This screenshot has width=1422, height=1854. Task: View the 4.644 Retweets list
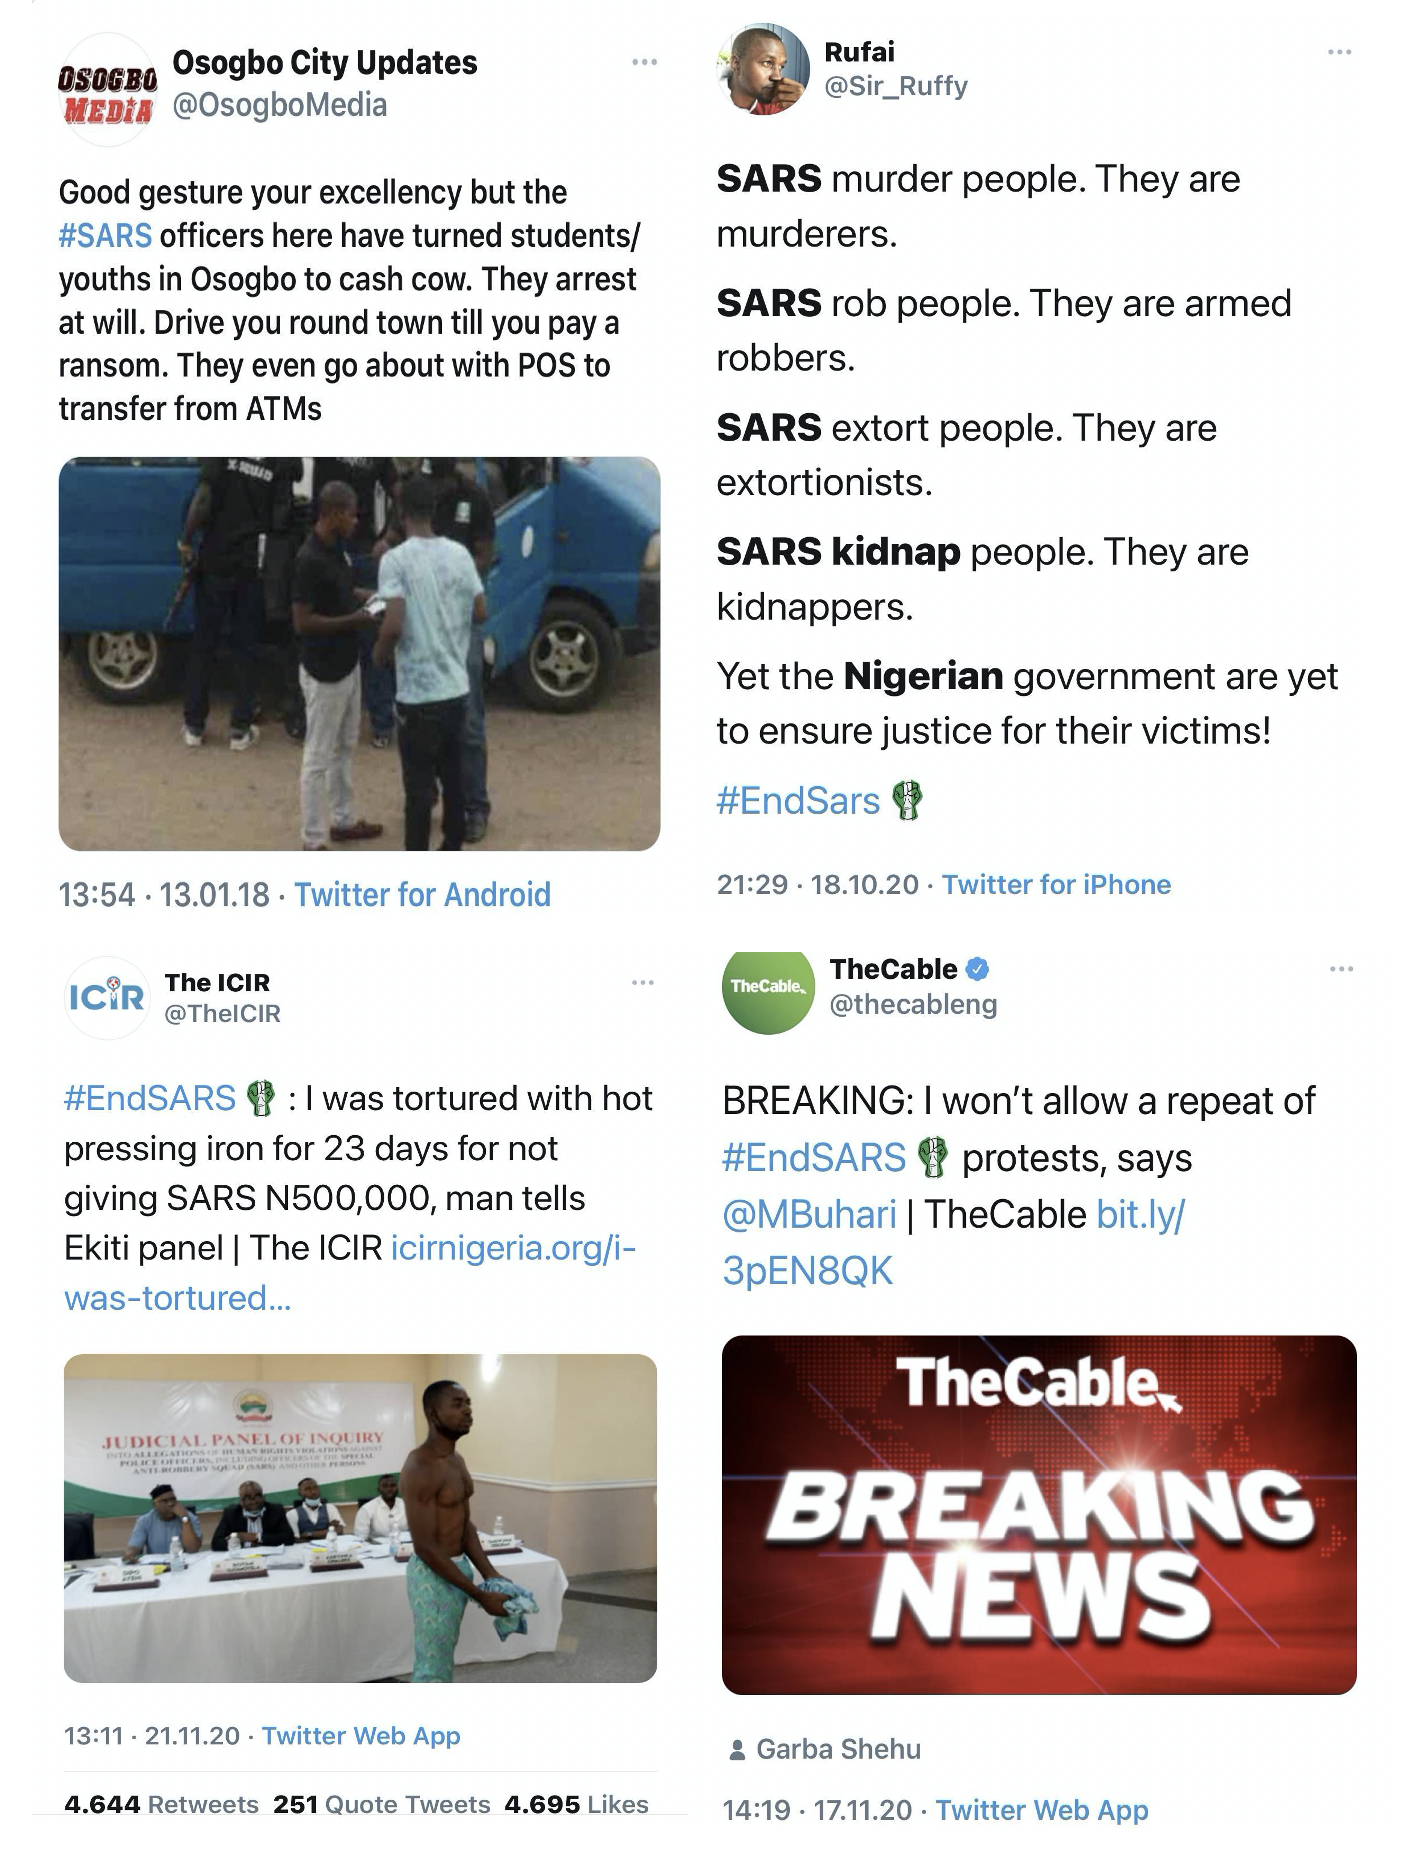click(x=161, y=1804)
